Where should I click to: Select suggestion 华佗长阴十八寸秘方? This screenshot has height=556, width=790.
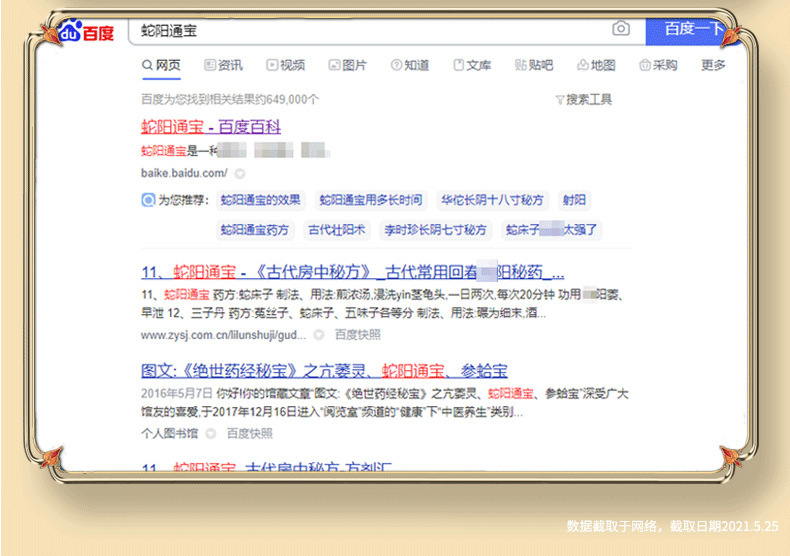492,200
